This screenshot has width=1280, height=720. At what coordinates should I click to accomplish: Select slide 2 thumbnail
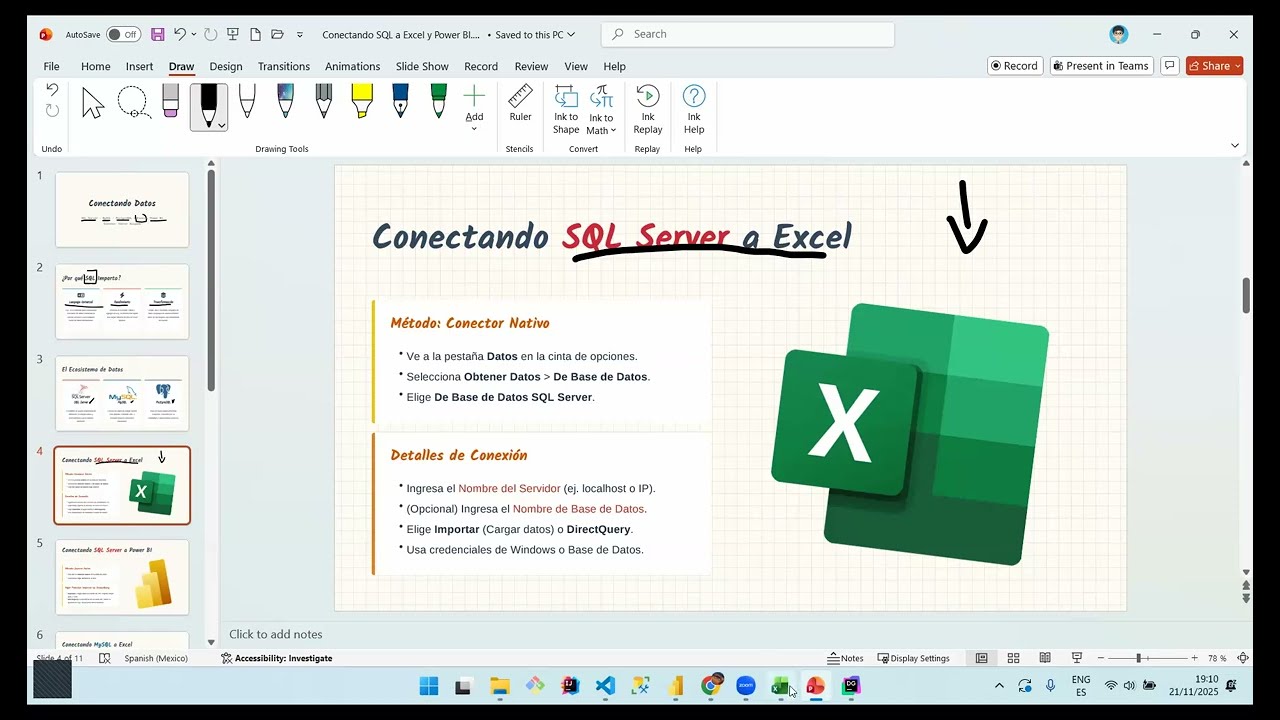click(x=122, y=302)
